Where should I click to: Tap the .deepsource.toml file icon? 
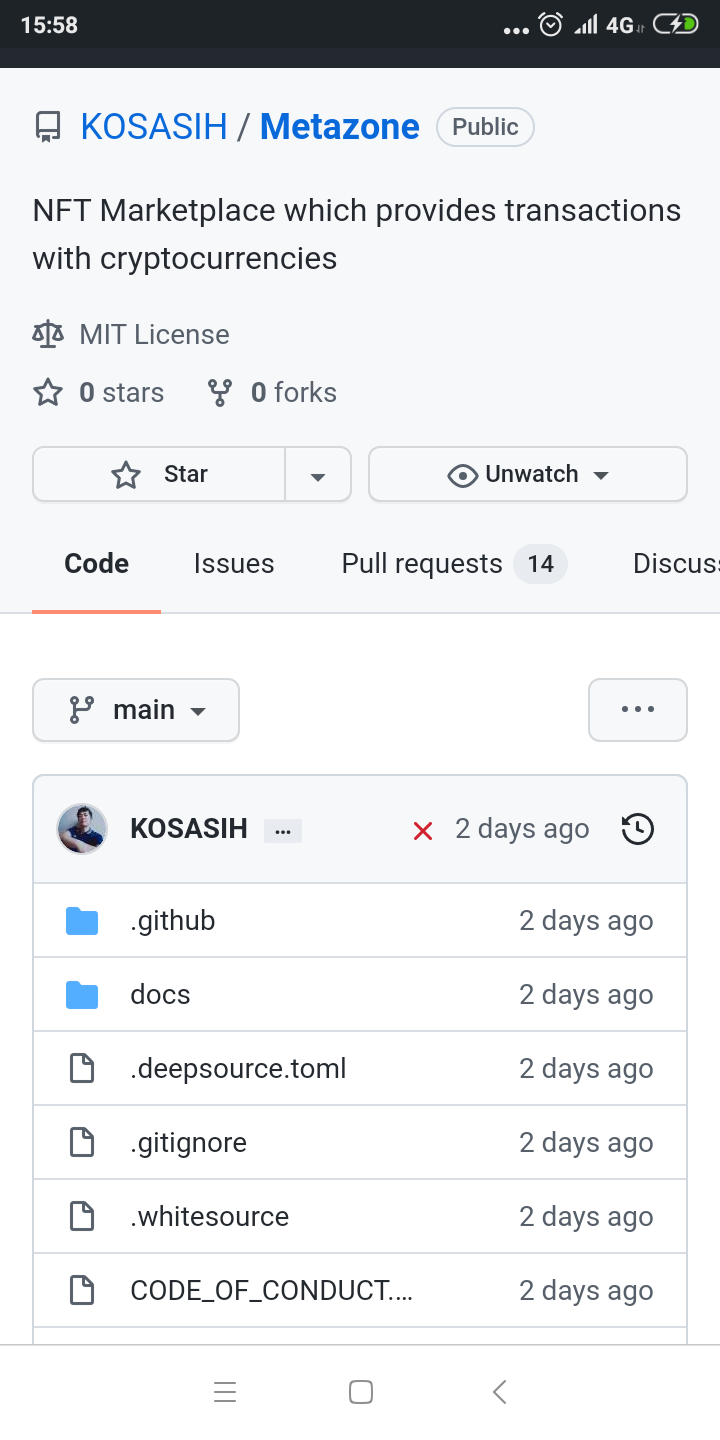tap(82, 1069)
